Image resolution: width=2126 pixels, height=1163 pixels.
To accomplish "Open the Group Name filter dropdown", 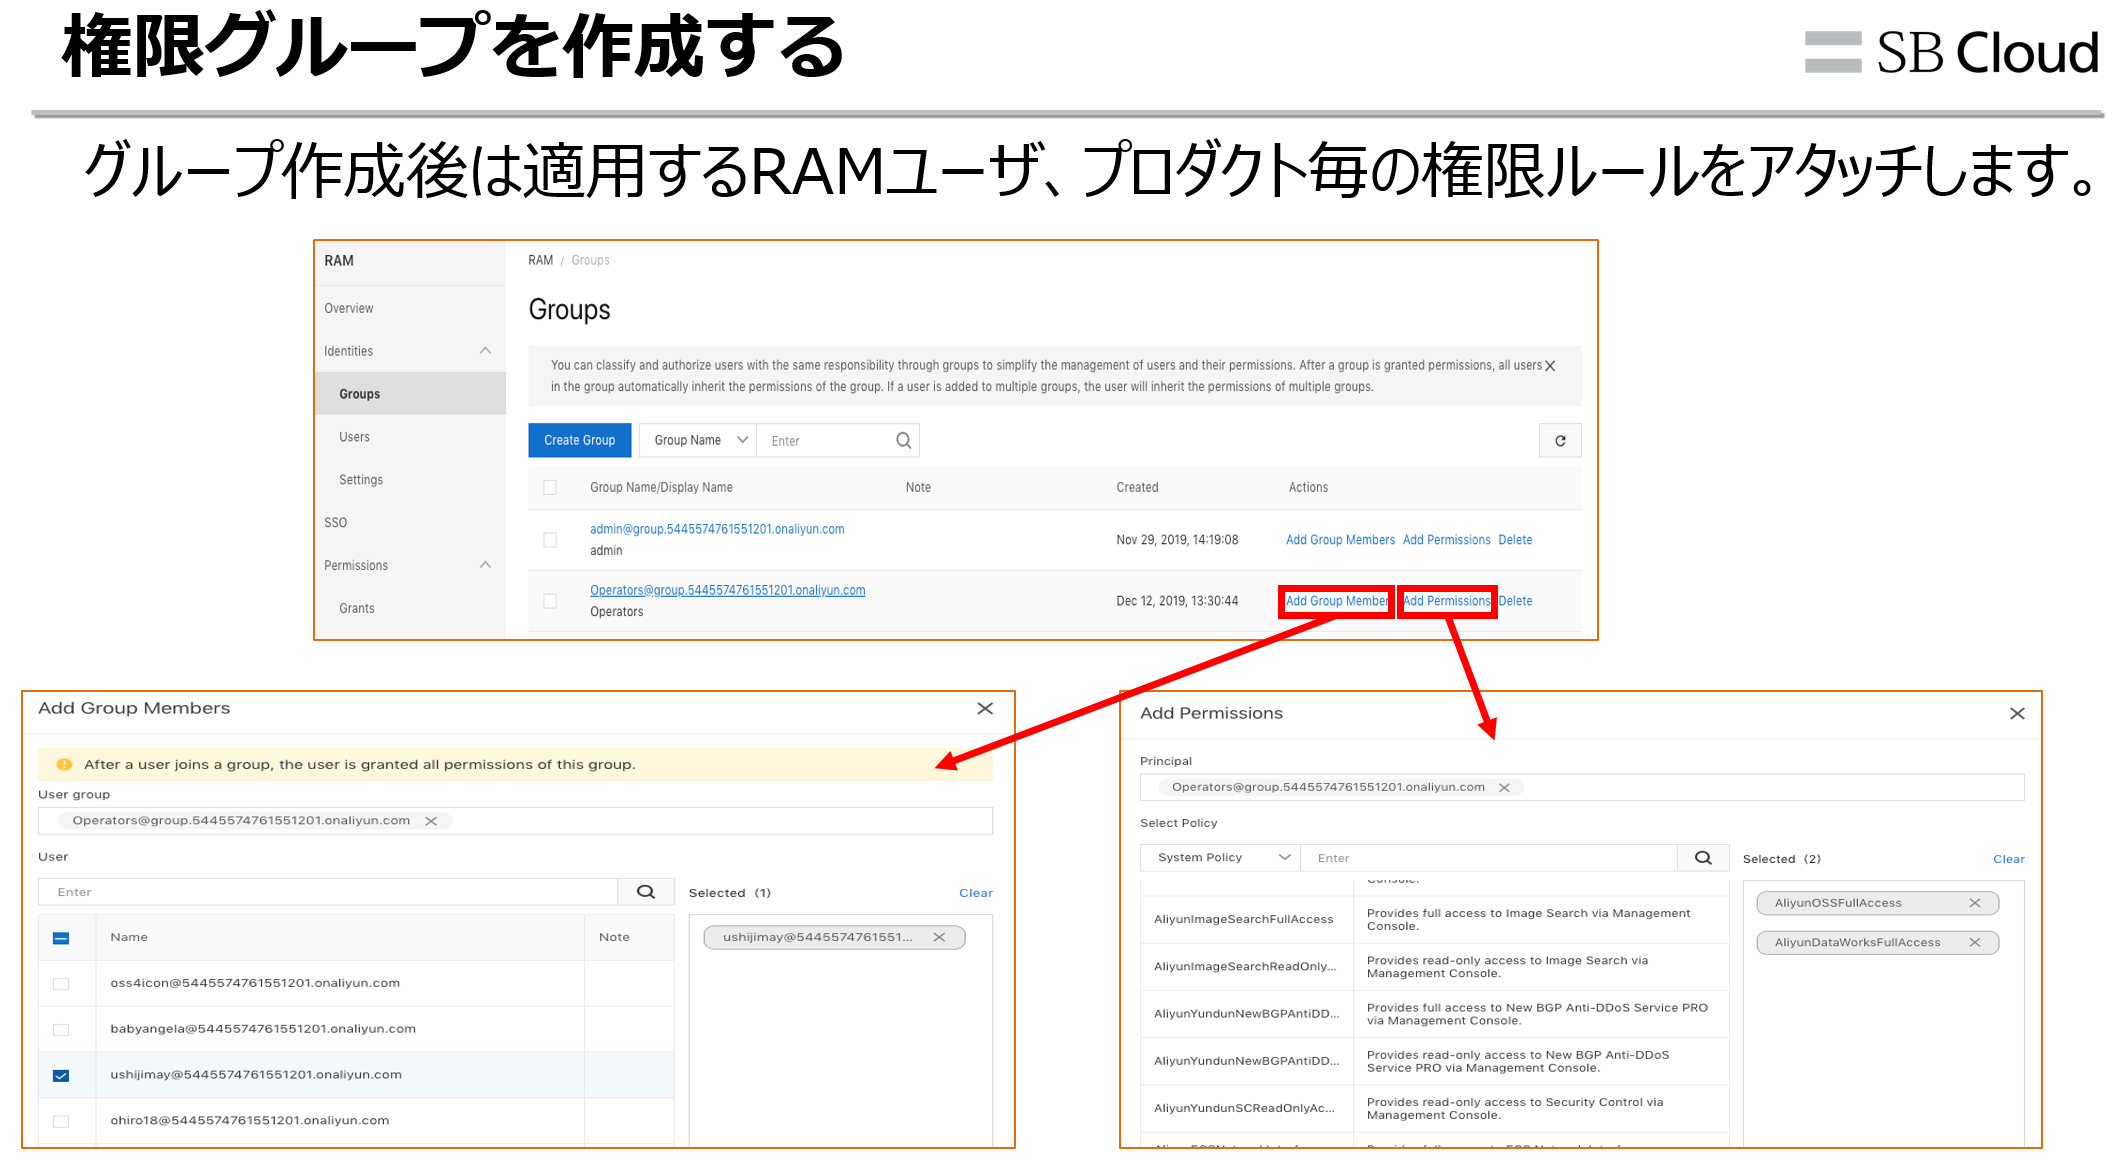I will (699, 441).
